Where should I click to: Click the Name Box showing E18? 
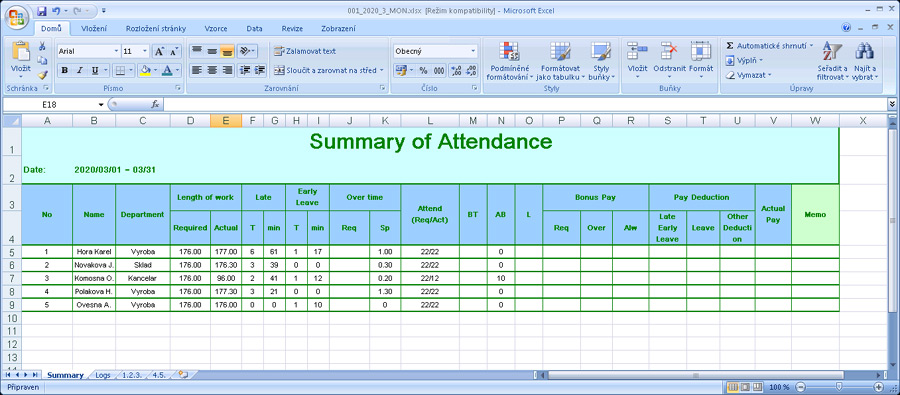pyautogui.click(x=48, y=104)
